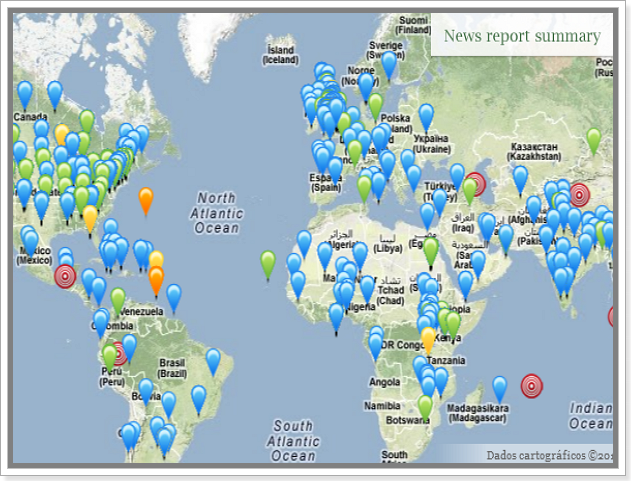The width and height of the screenshot is (631, 481).
Task: Click the Dados cartográficos attribution text
Action: [x=549, y=456]
